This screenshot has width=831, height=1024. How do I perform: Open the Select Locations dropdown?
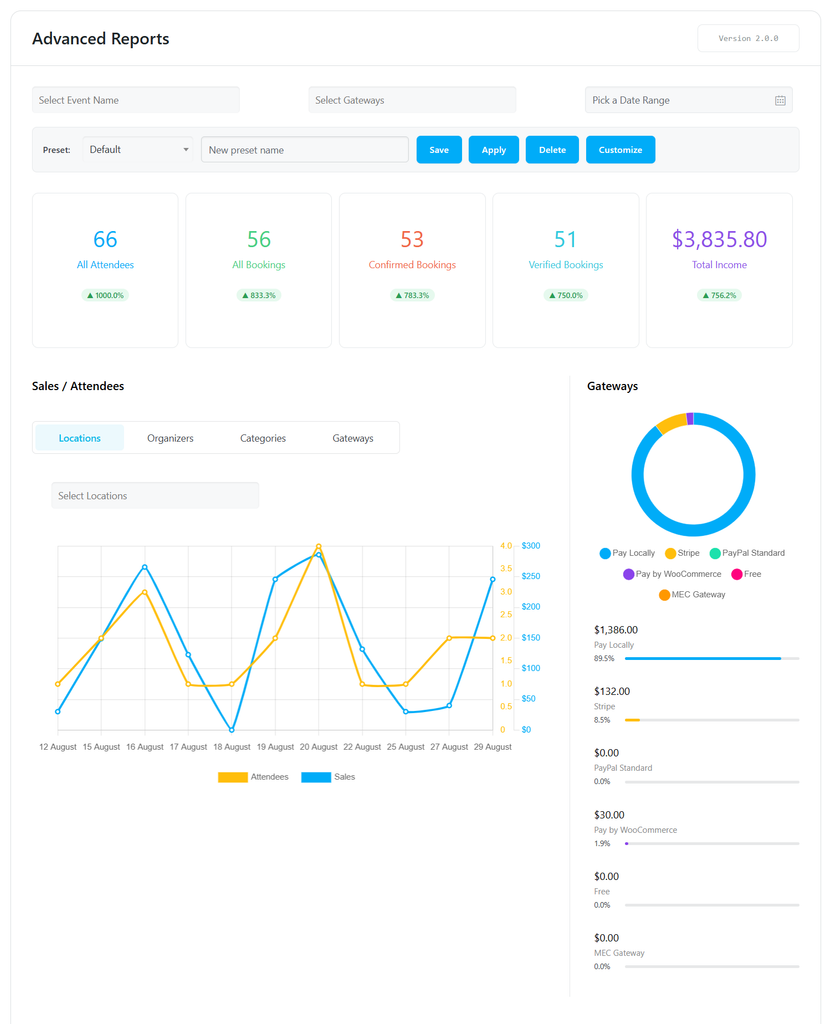pyautogui.click(x=155, y=496)
